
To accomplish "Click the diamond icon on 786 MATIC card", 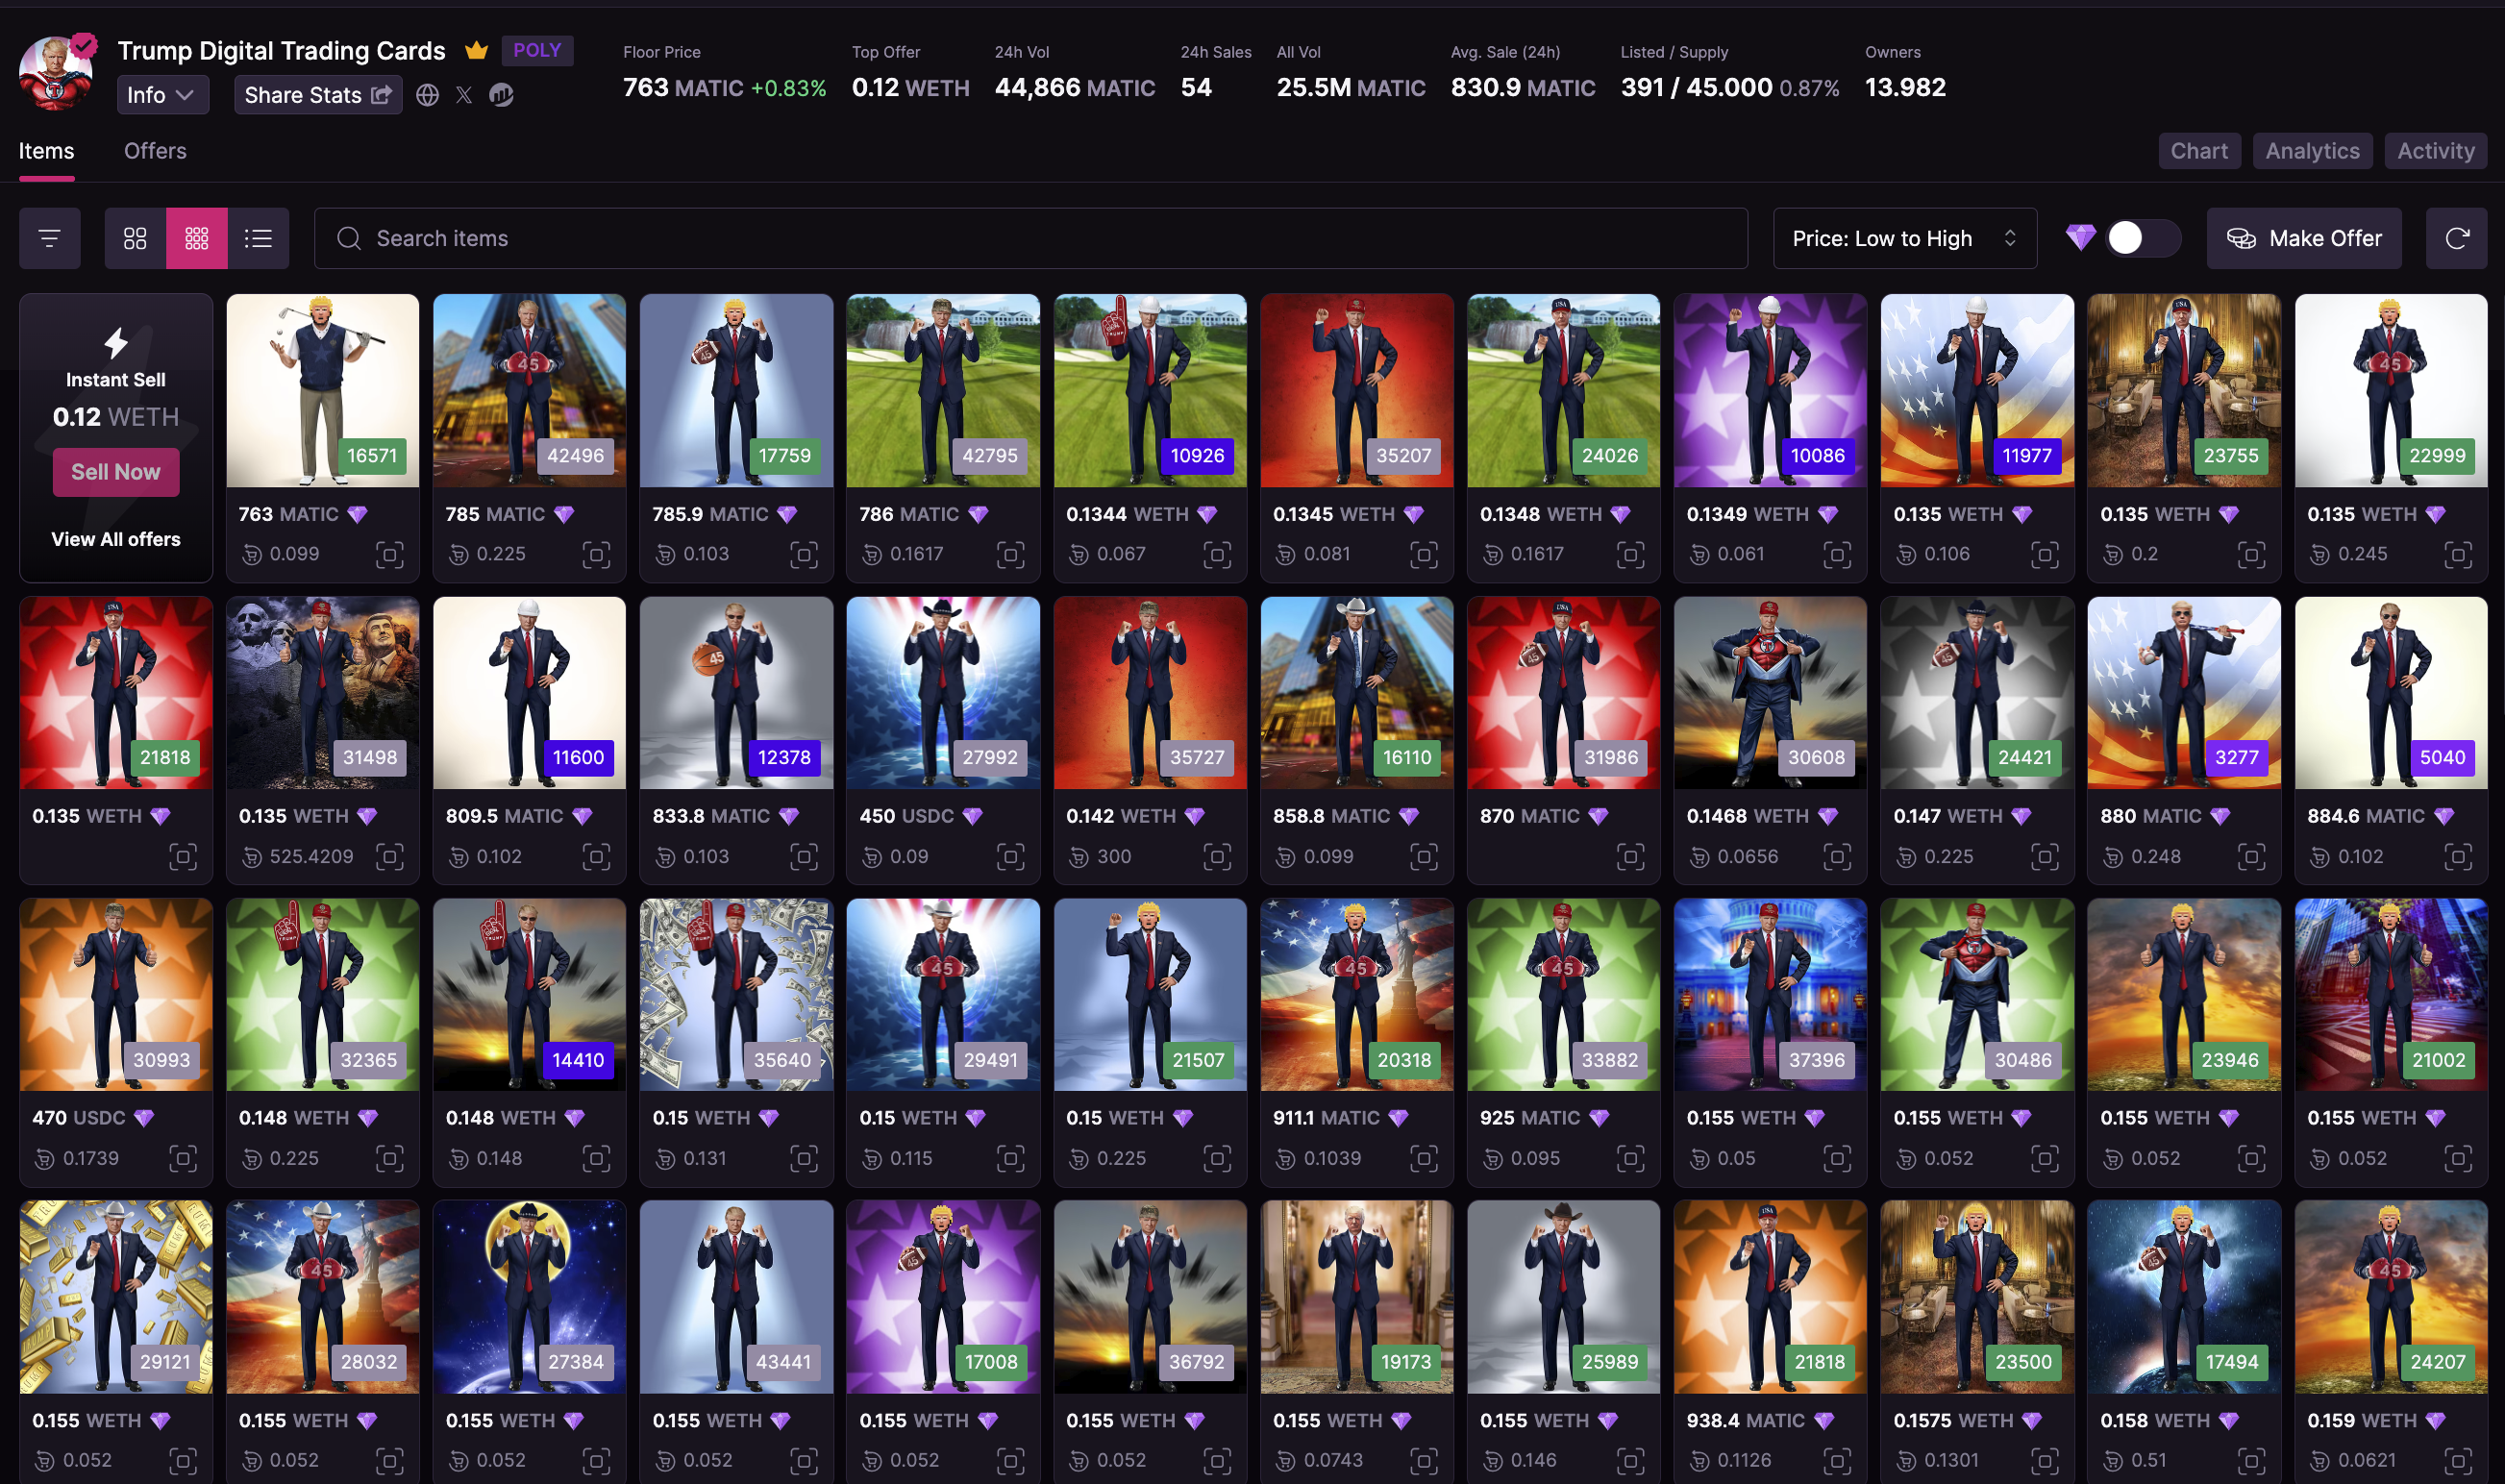I will 978,514.
